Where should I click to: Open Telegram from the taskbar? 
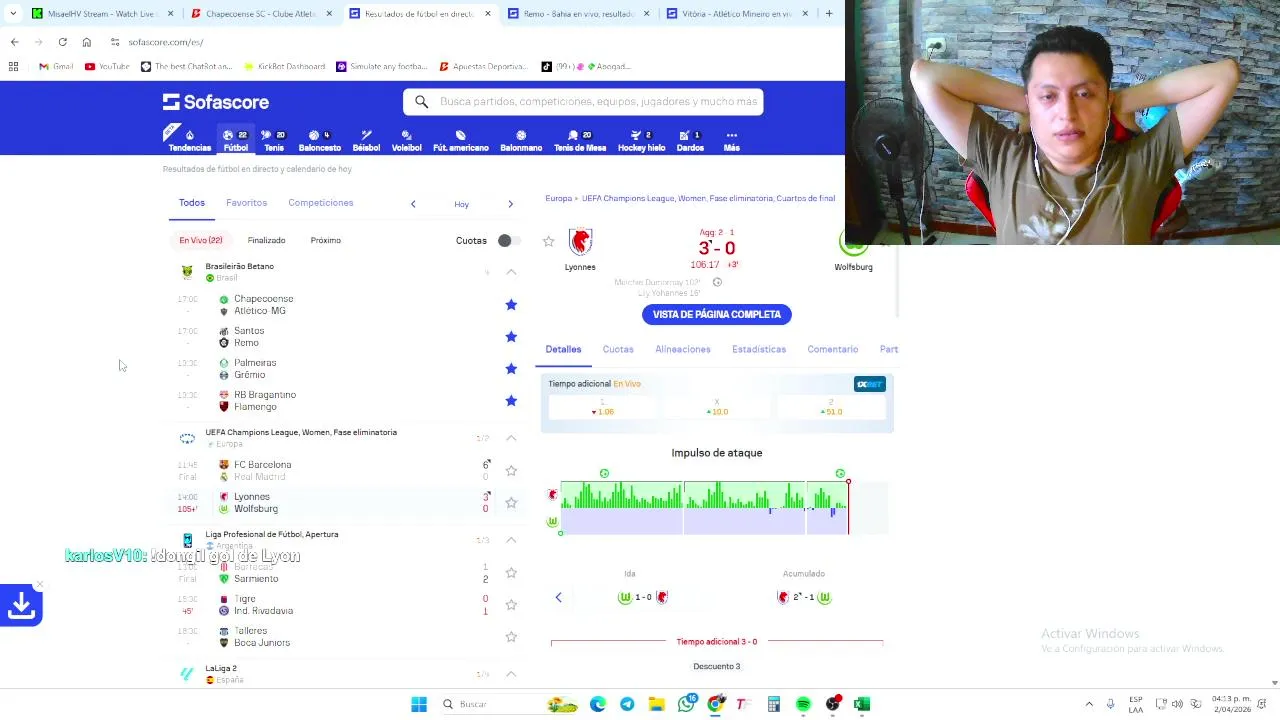click(x=627, y=704)
